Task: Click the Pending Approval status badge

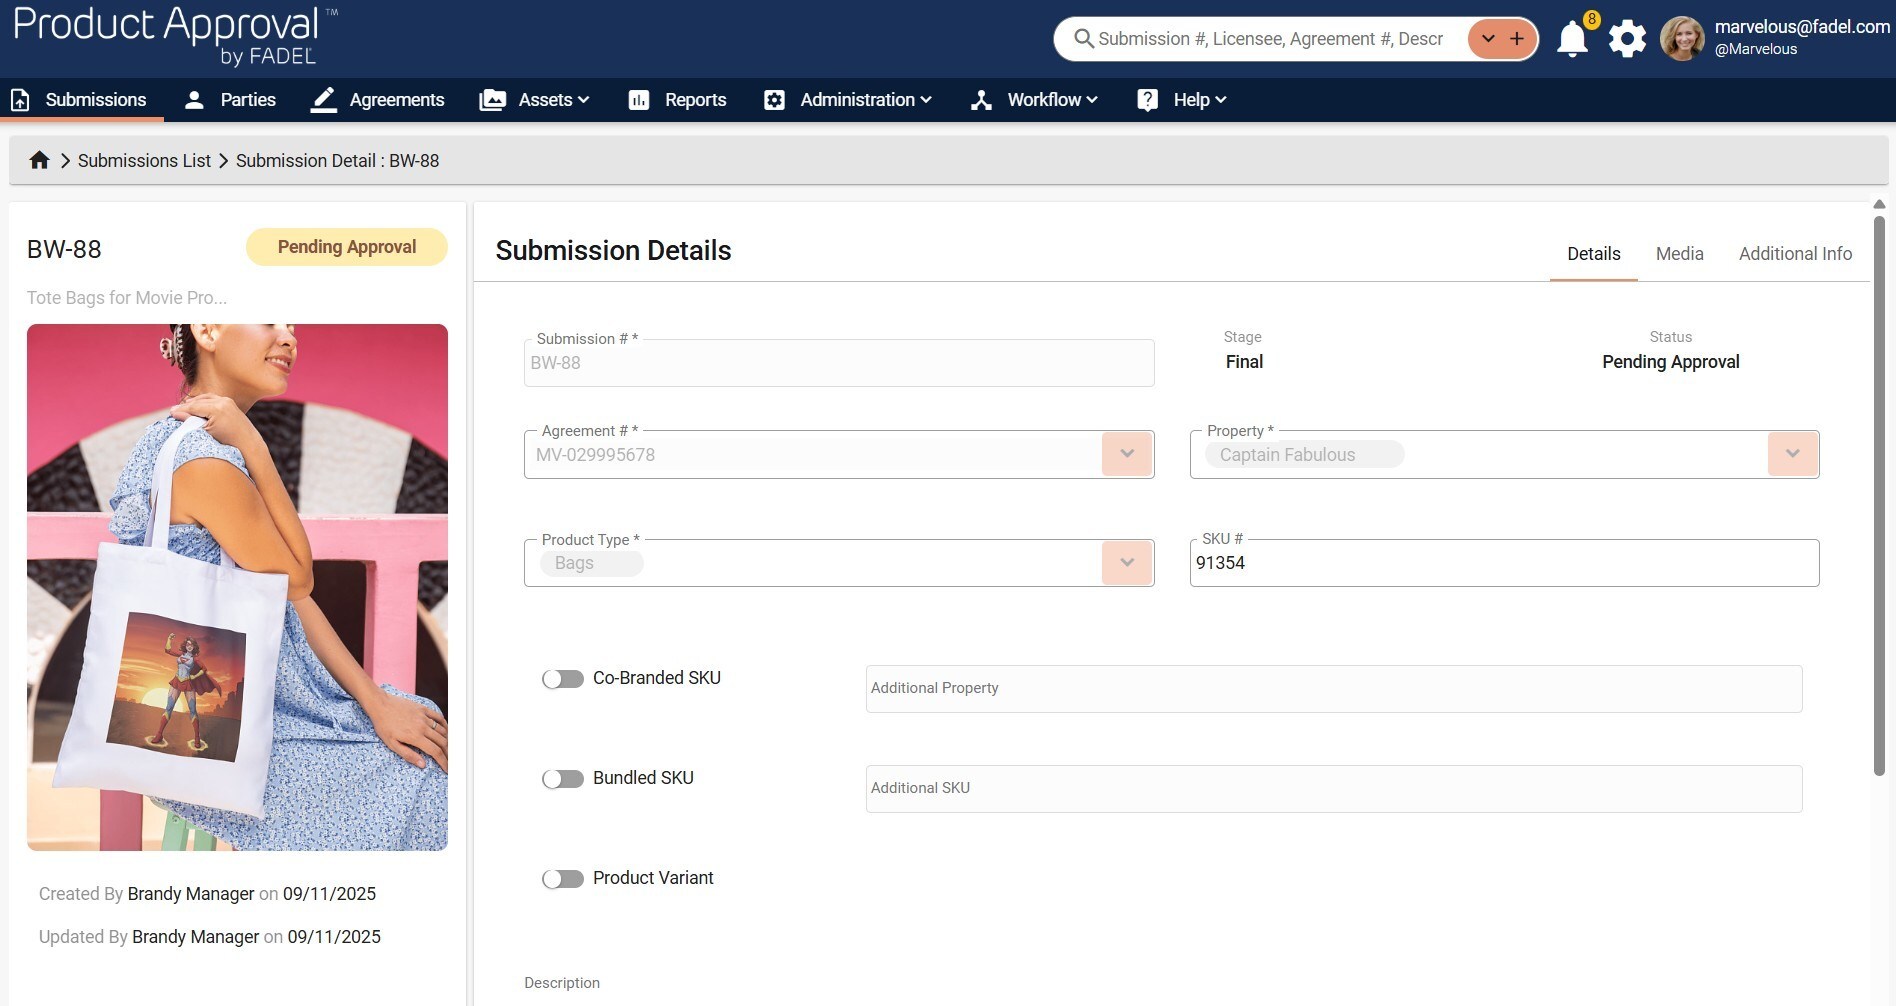Action: [x=346, y=247]
